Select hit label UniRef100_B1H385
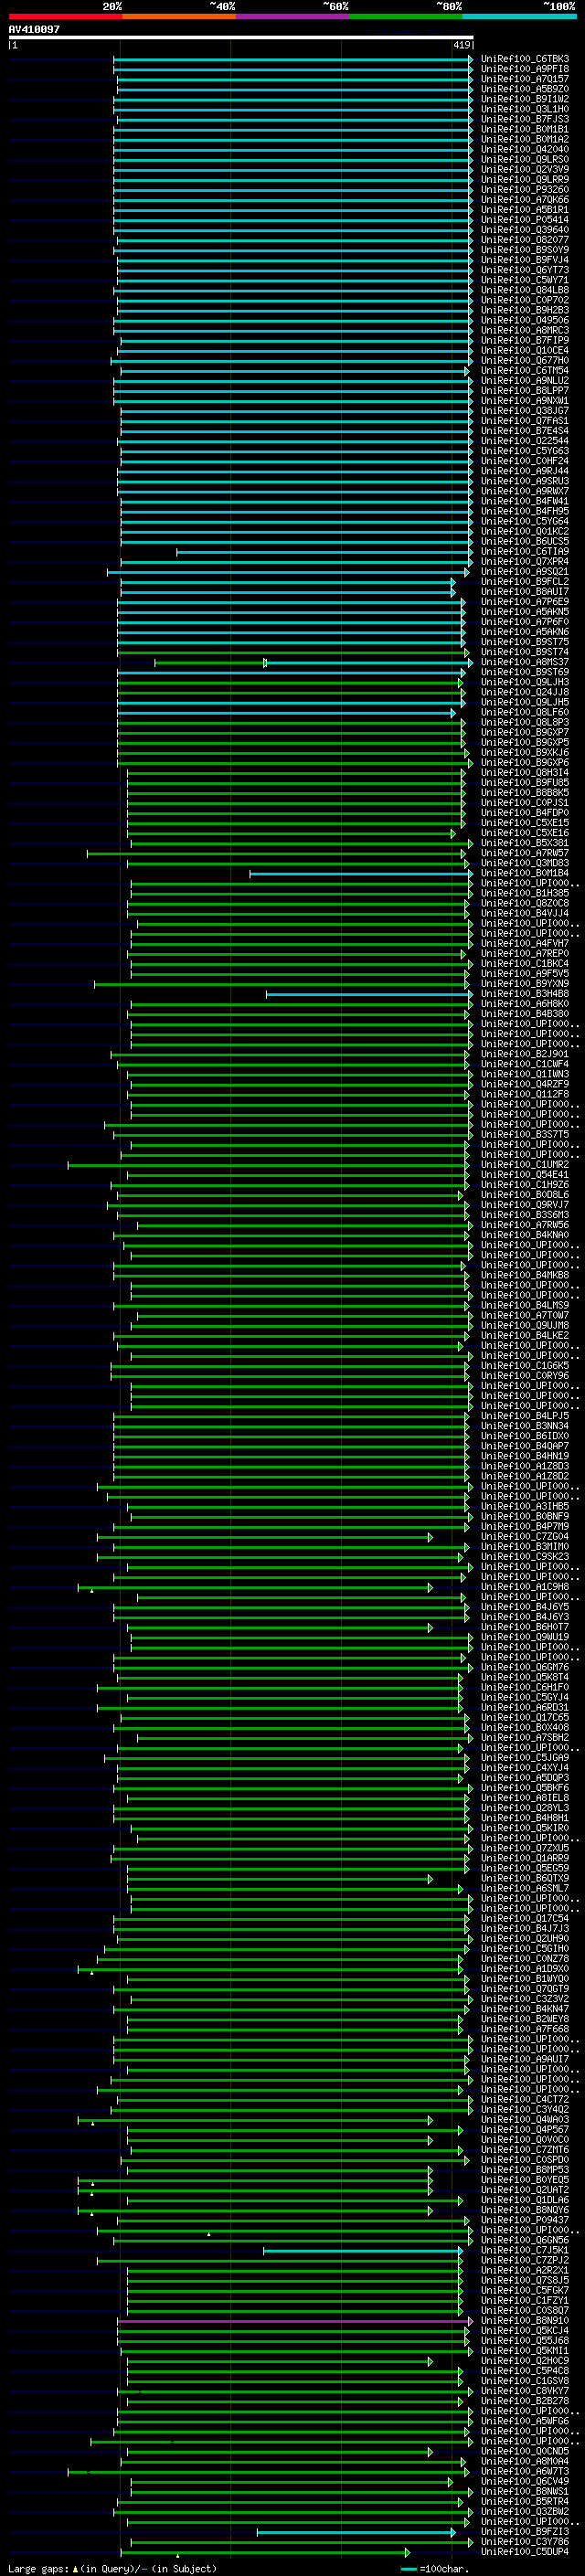 click(x=524, y=894)
